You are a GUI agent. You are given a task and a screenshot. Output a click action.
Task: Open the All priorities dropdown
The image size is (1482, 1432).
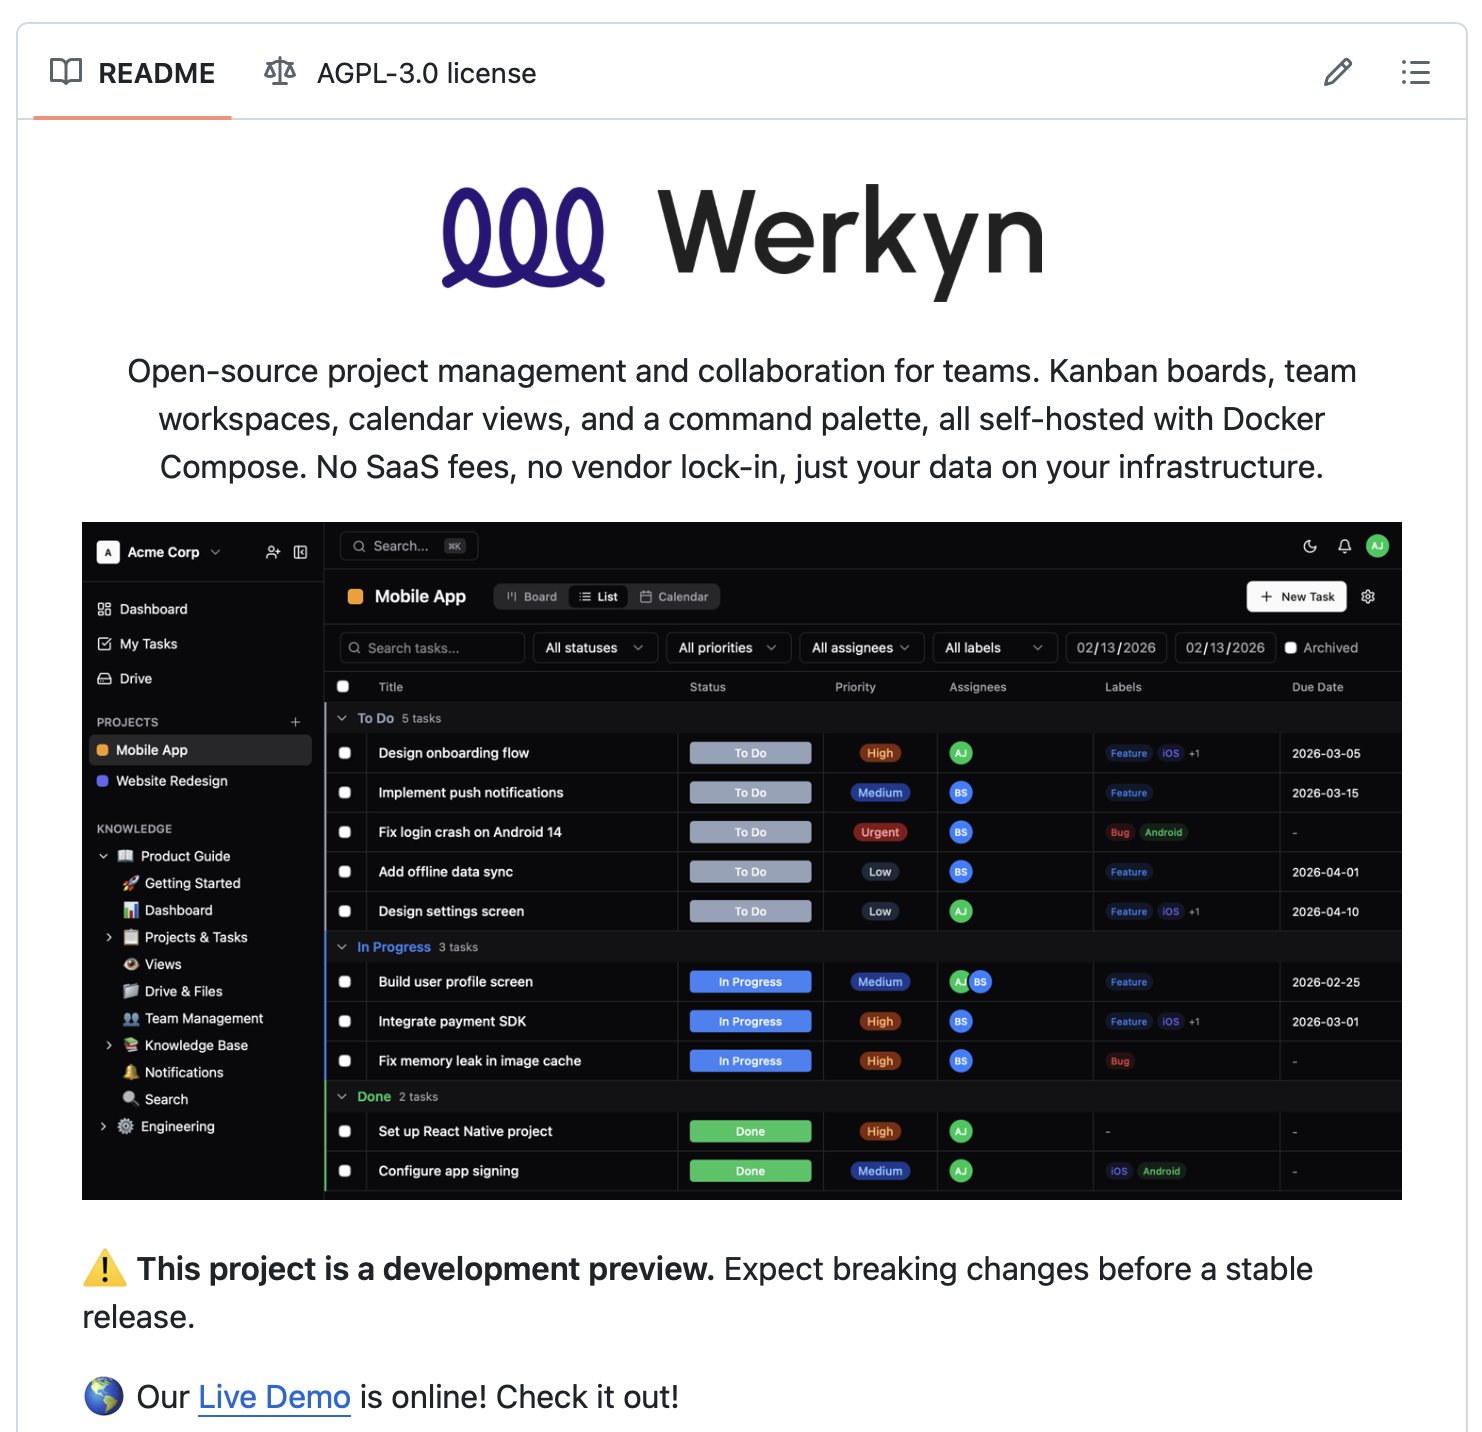click(727, 648)
